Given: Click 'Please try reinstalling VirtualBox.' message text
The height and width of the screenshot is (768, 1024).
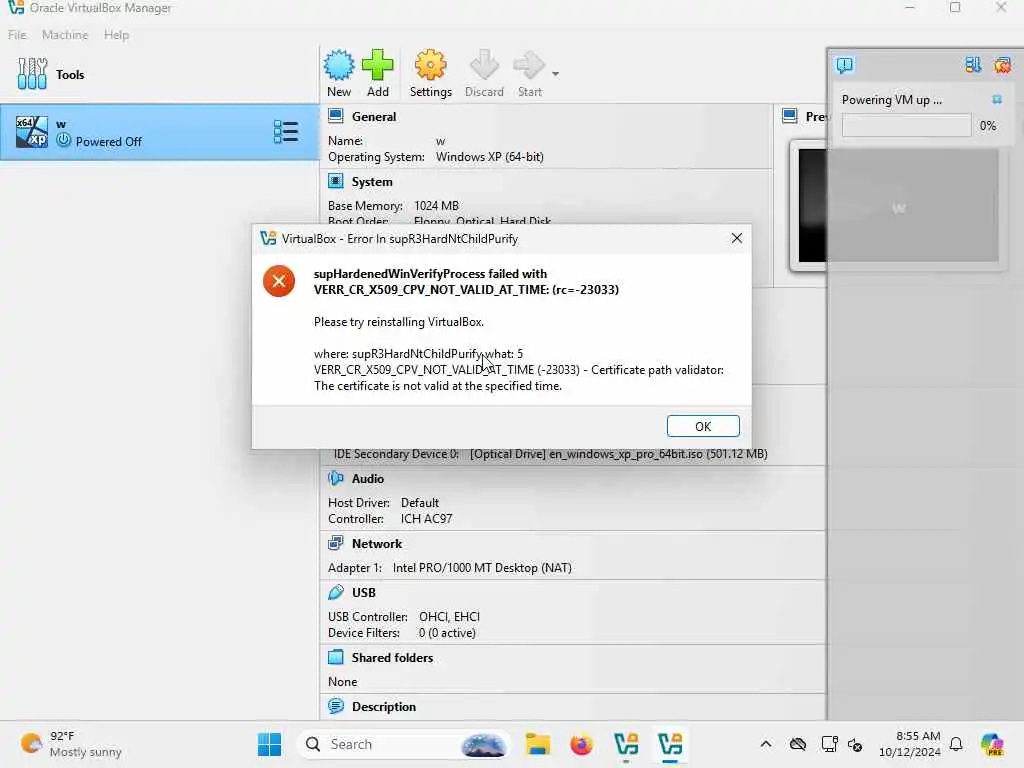Looking at the screenshot, I should tap(398, 322).
